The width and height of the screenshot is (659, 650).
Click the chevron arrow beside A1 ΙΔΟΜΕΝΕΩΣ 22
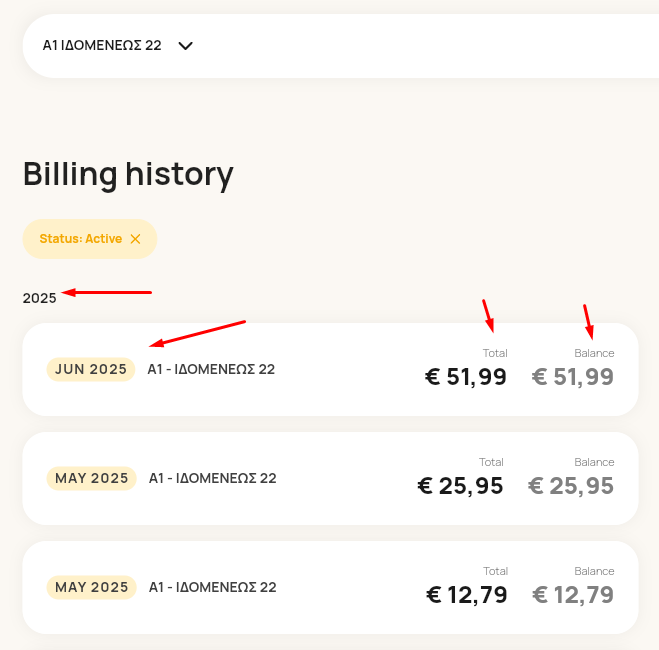(x=185, y=45)
